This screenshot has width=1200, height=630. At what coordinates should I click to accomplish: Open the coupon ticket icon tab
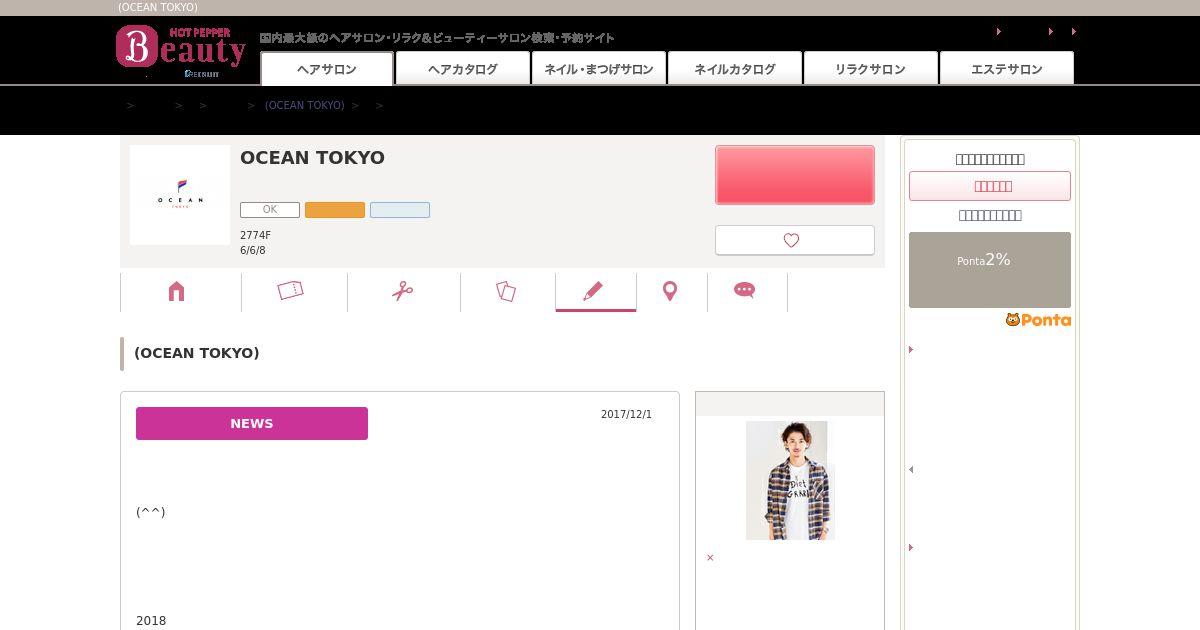point(291,291)
